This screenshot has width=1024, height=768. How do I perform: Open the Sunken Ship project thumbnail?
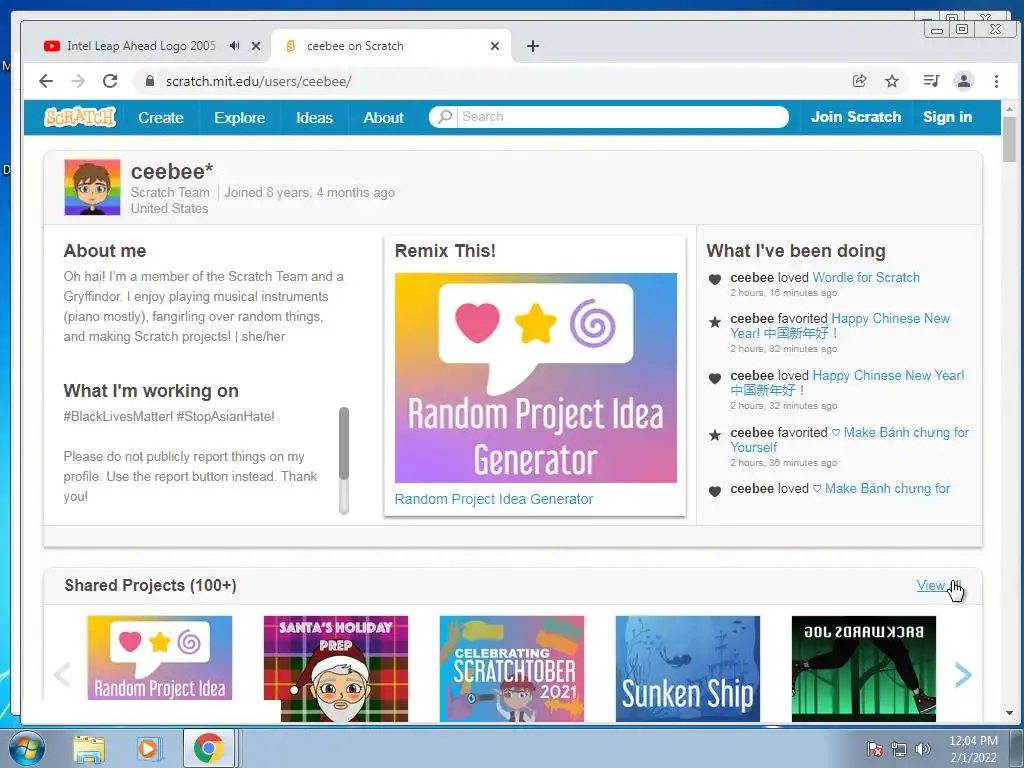pos(688,669)
